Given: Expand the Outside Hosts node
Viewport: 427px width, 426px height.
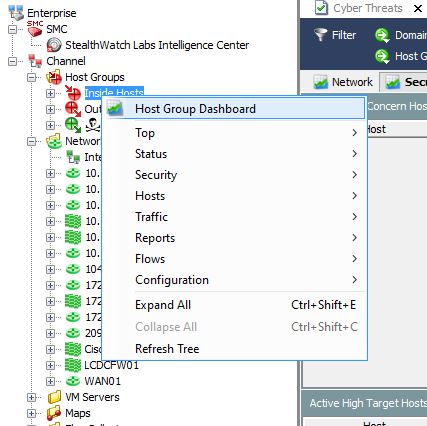Looking at the screenshot, I should pos(50,109).
